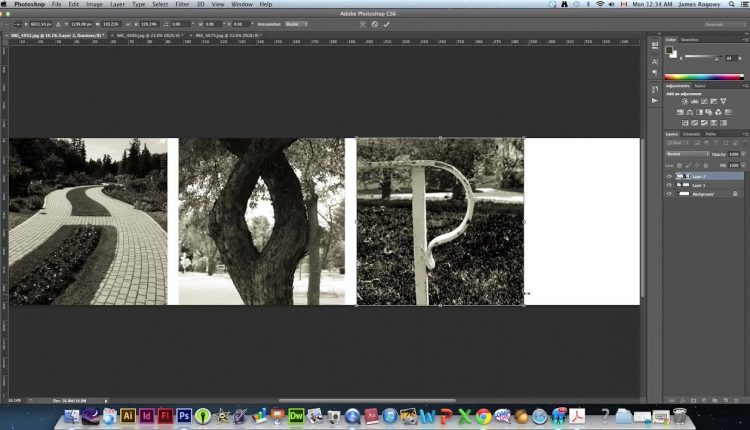Add a Gradient Map adjustment
This screenshot has height=430, width=750.
click(723, 123)
